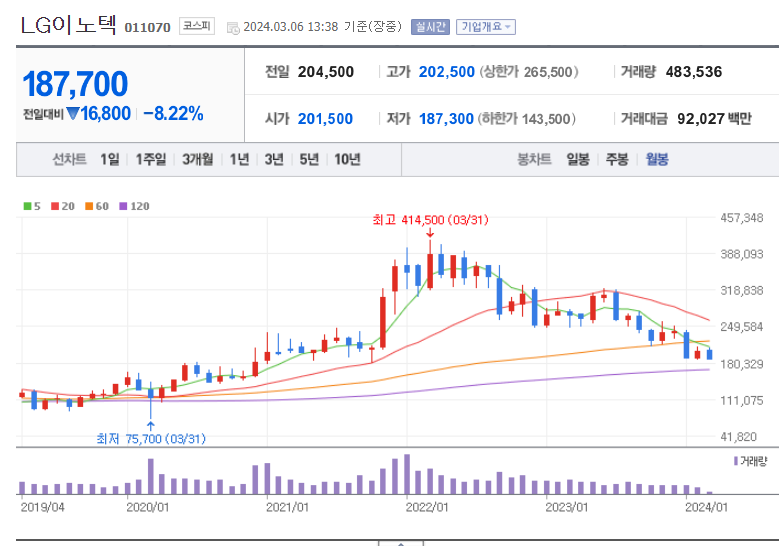Screen dimensions: 779x546
Task: Click the orange 60 moving average legend
Action: coord(97,206)
